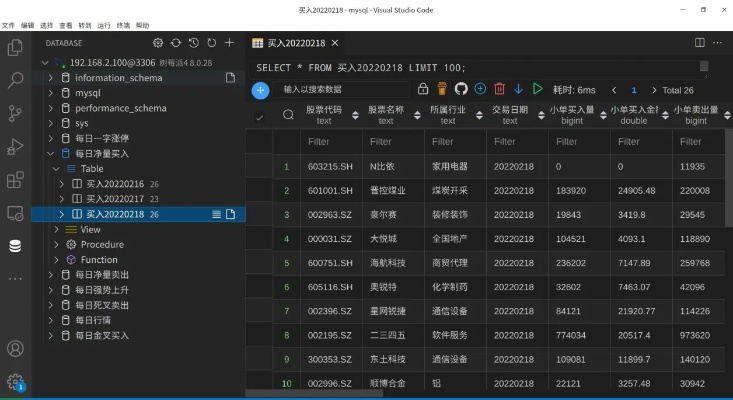
Task: Open editor more actions ellipsis
Action: click(718, 43)
